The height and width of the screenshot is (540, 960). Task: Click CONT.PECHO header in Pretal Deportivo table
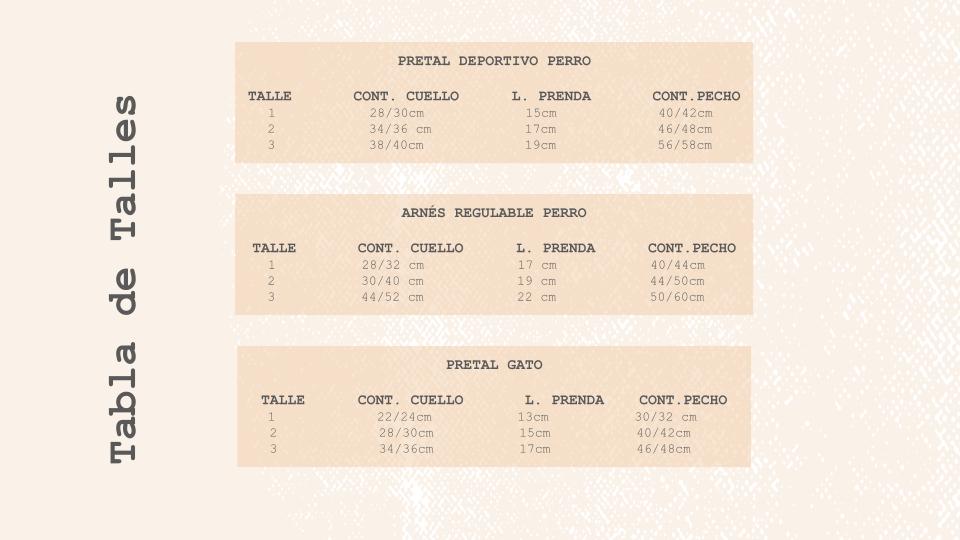tap(696, 96)
